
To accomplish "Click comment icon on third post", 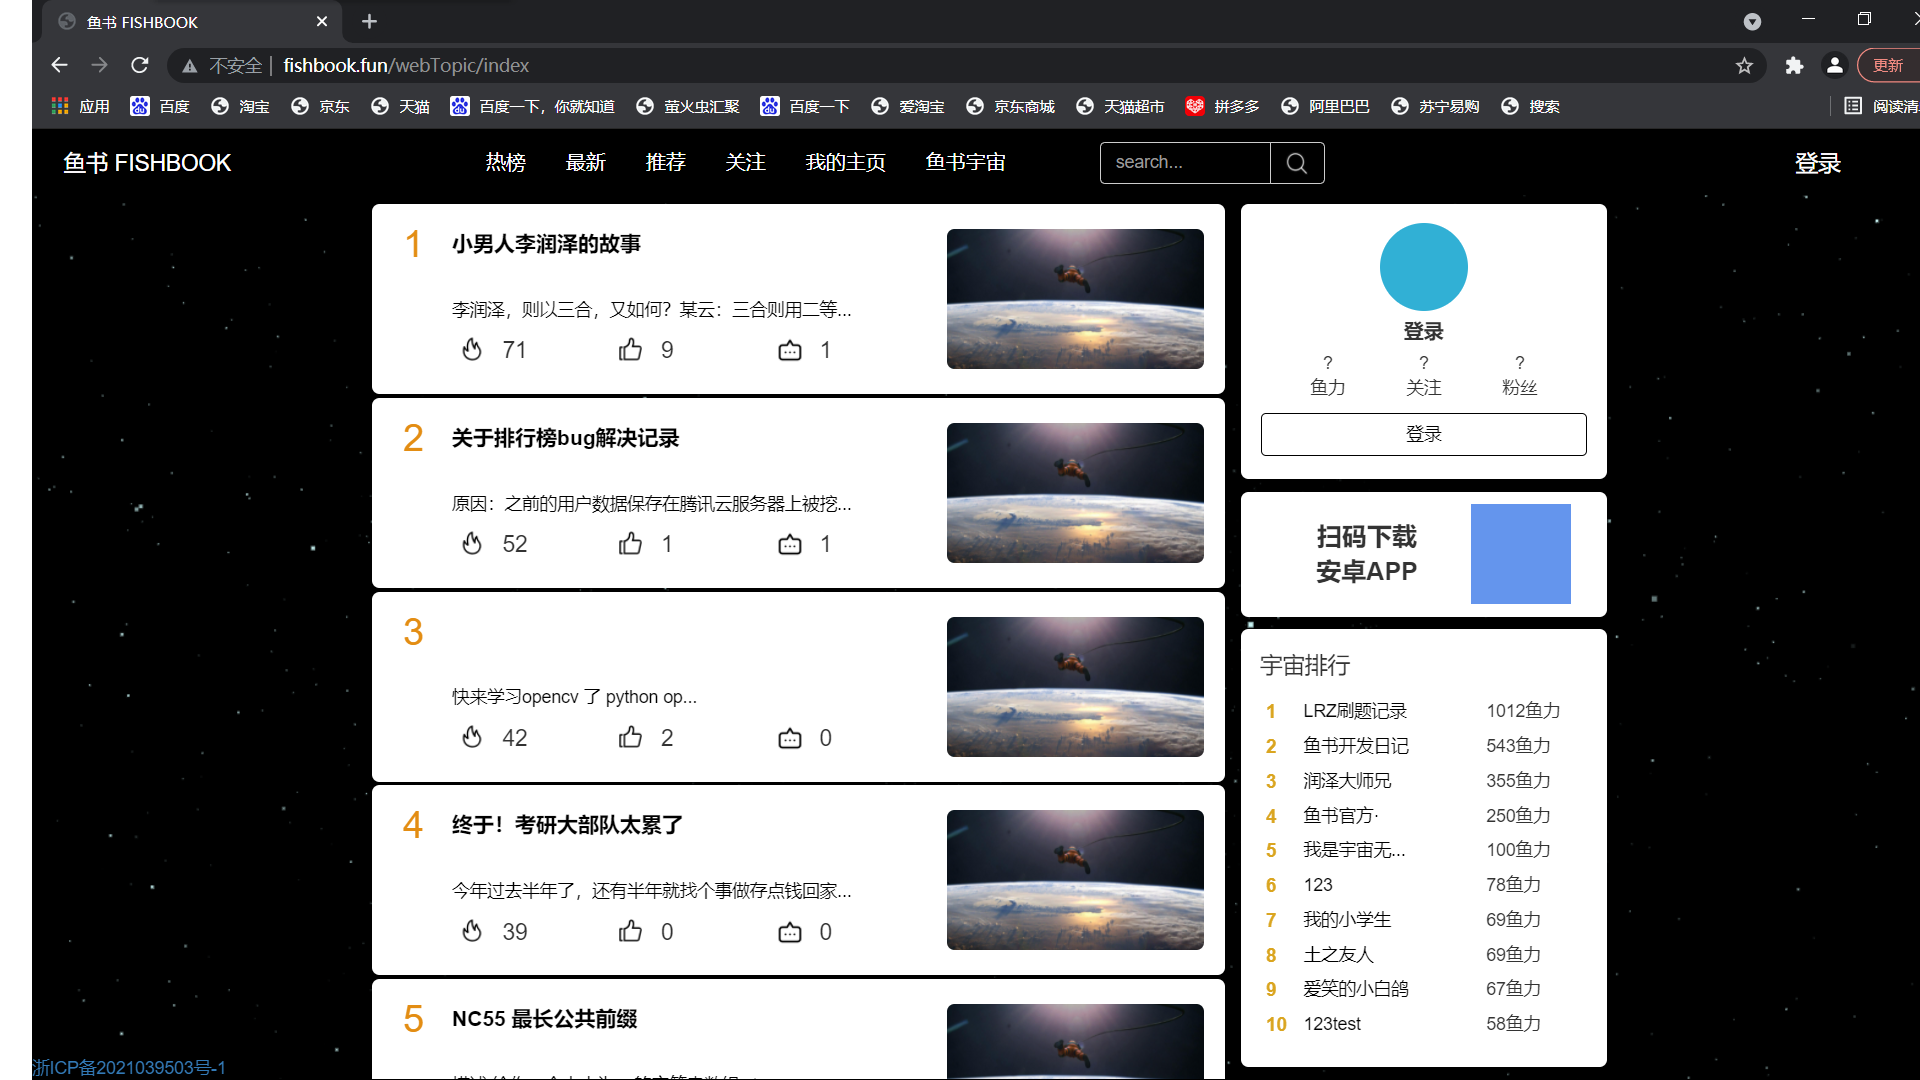I will [790, 738].
